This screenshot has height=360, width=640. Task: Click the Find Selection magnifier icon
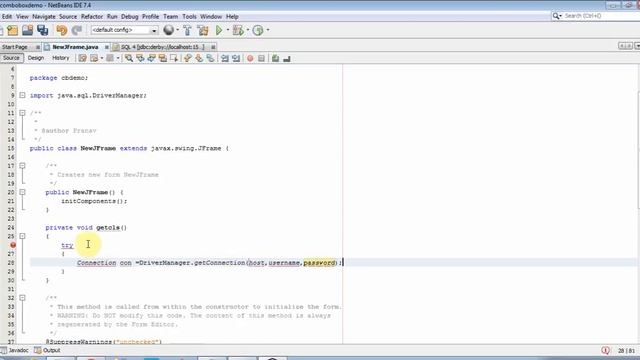click(x=129, y=59)
